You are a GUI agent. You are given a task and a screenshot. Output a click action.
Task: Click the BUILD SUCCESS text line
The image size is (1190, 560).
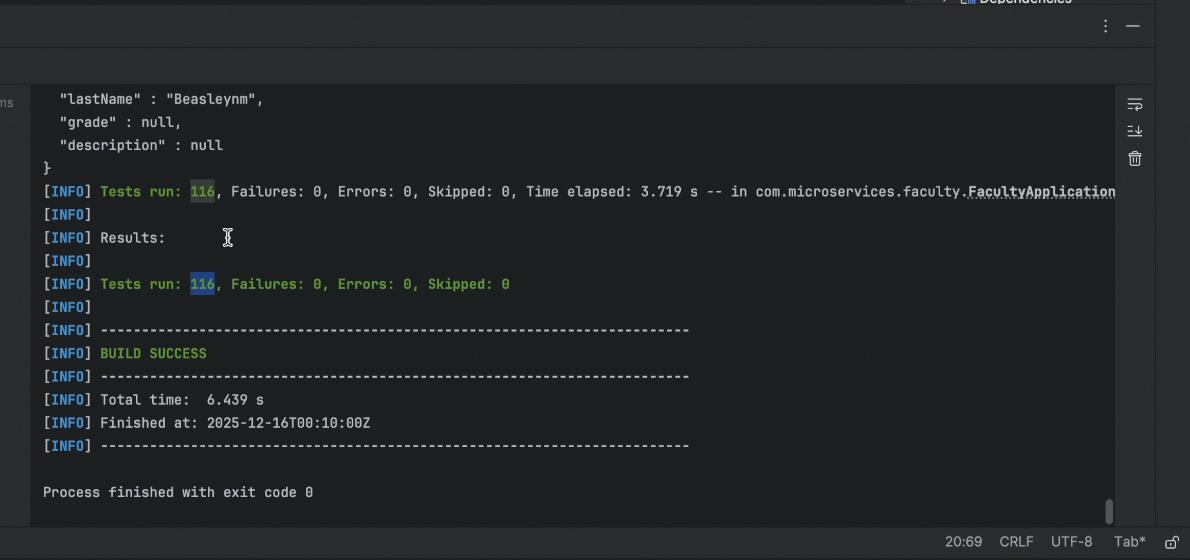click(x=153, y=354)
